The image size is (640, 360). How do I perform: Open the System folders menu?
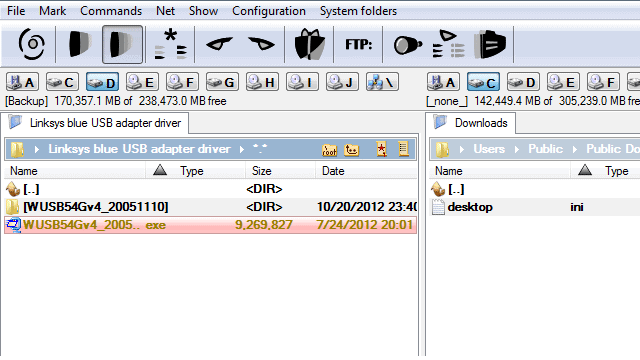point(358,11)
